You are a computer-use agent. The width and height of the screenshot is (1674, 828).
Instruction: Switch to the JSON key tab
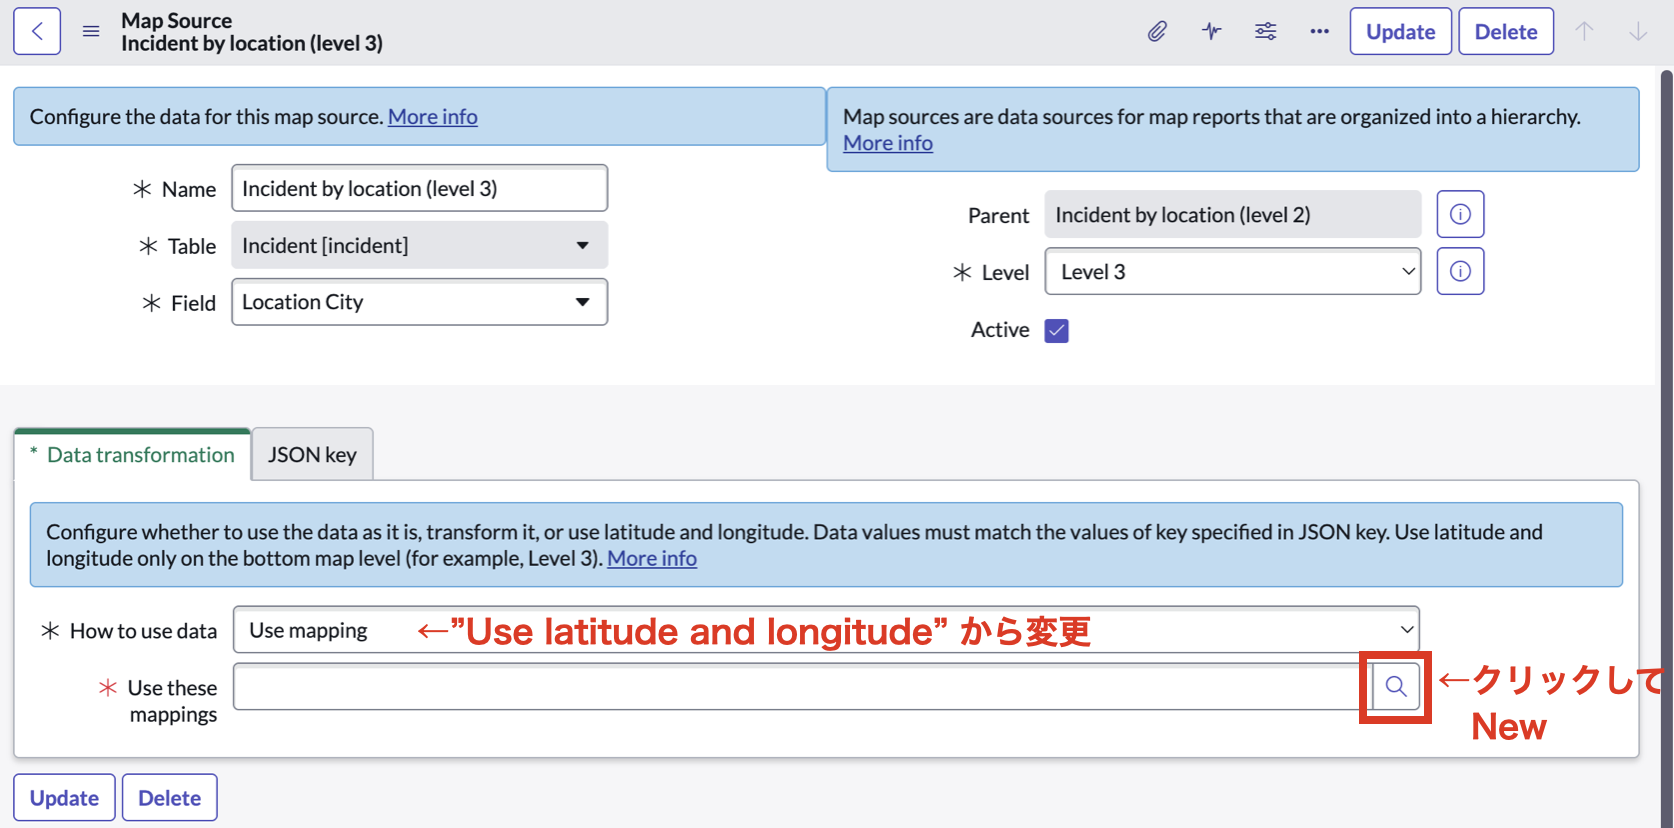tap(312, 455)
